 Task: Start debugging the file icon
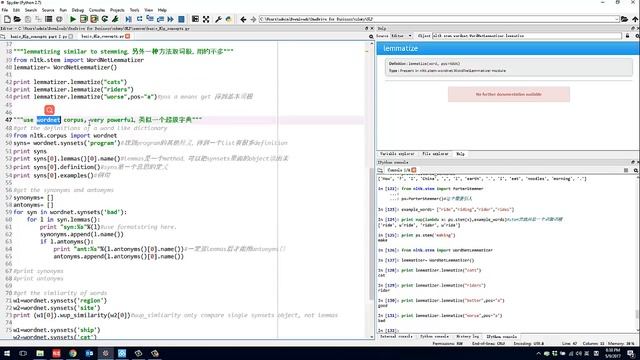[128, 19]
